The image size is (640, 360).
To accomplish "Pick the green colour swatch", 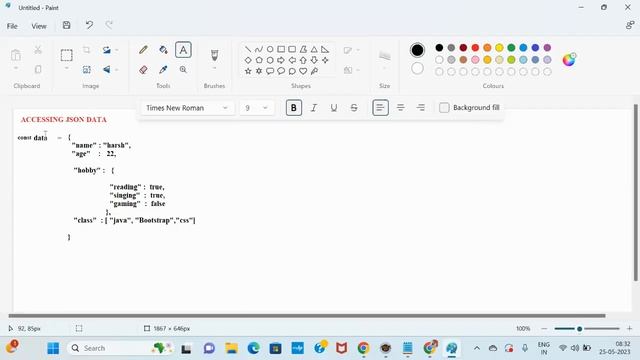I will pos(511,48).
